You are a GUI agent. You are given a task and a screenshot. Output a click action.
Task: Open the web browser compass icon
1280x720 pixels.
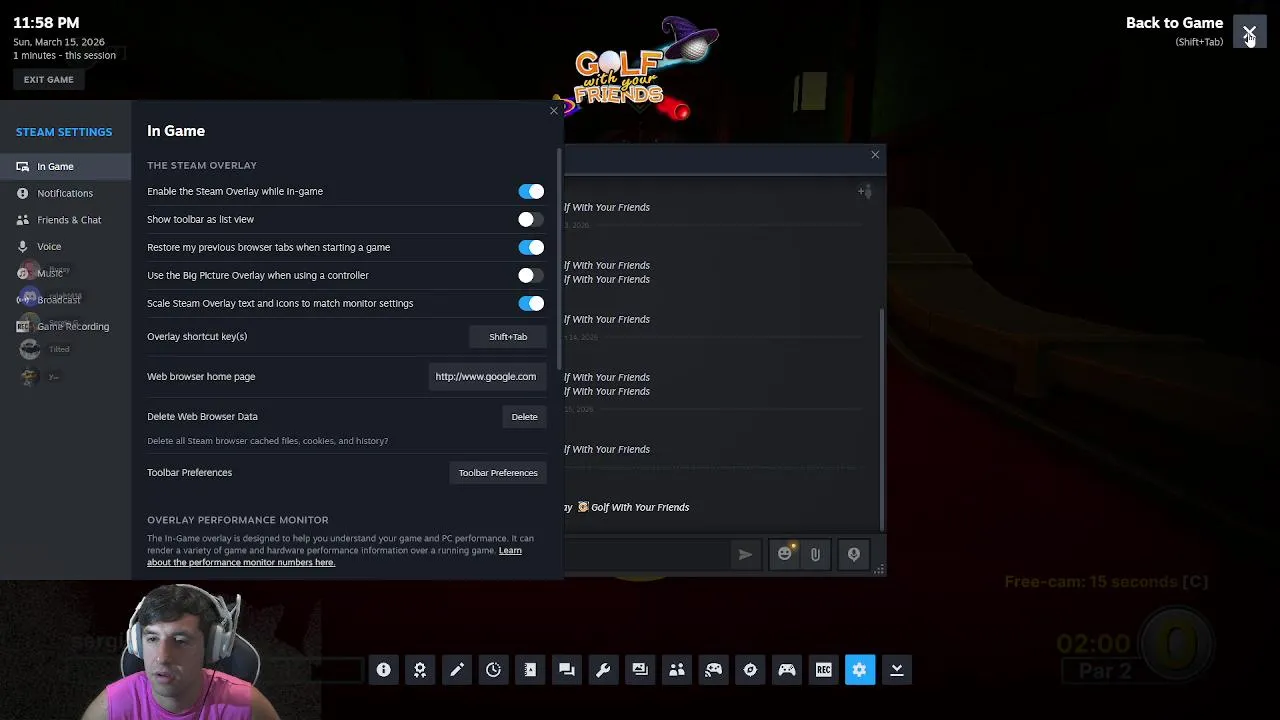750,670
